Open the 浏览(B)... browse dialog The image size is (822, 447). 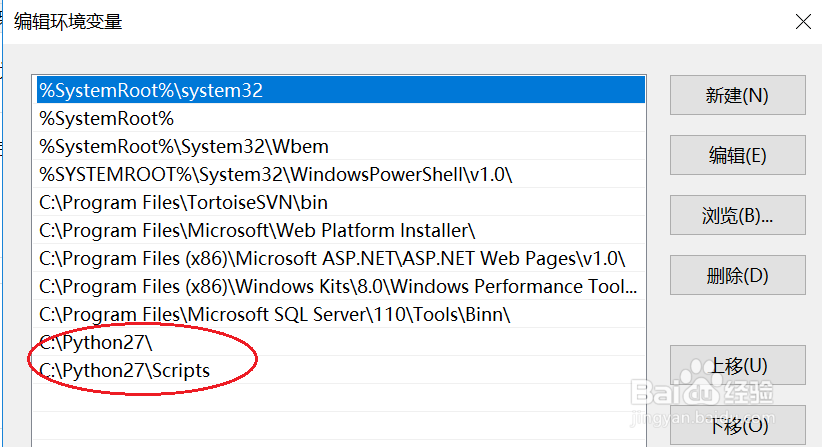click(x=737, y=215)
